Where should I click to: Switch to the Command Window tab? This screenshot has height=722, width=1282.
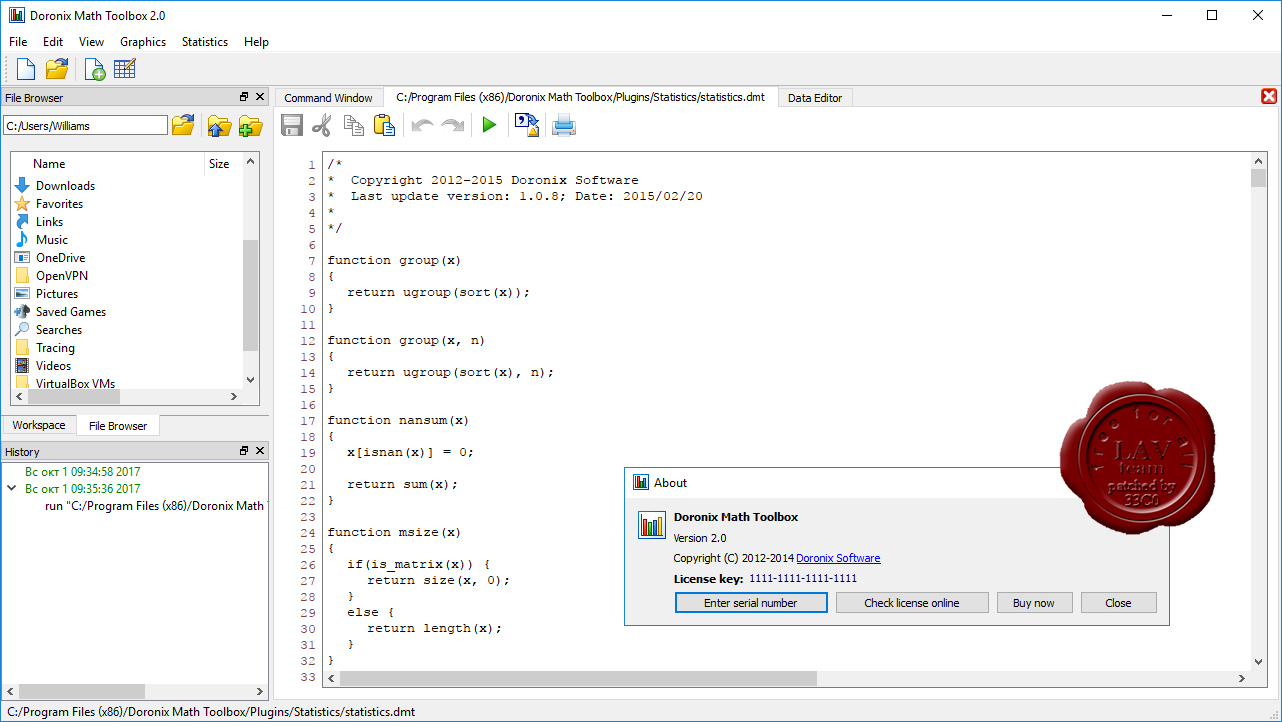point(328,98)
